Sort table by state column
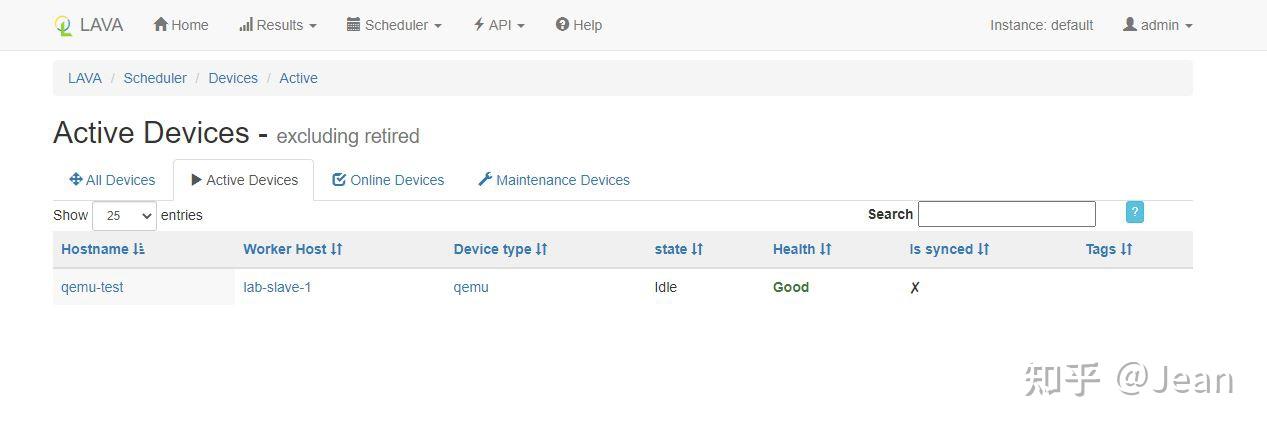The width and height of the screenshot is (1267, 429). 697,249
